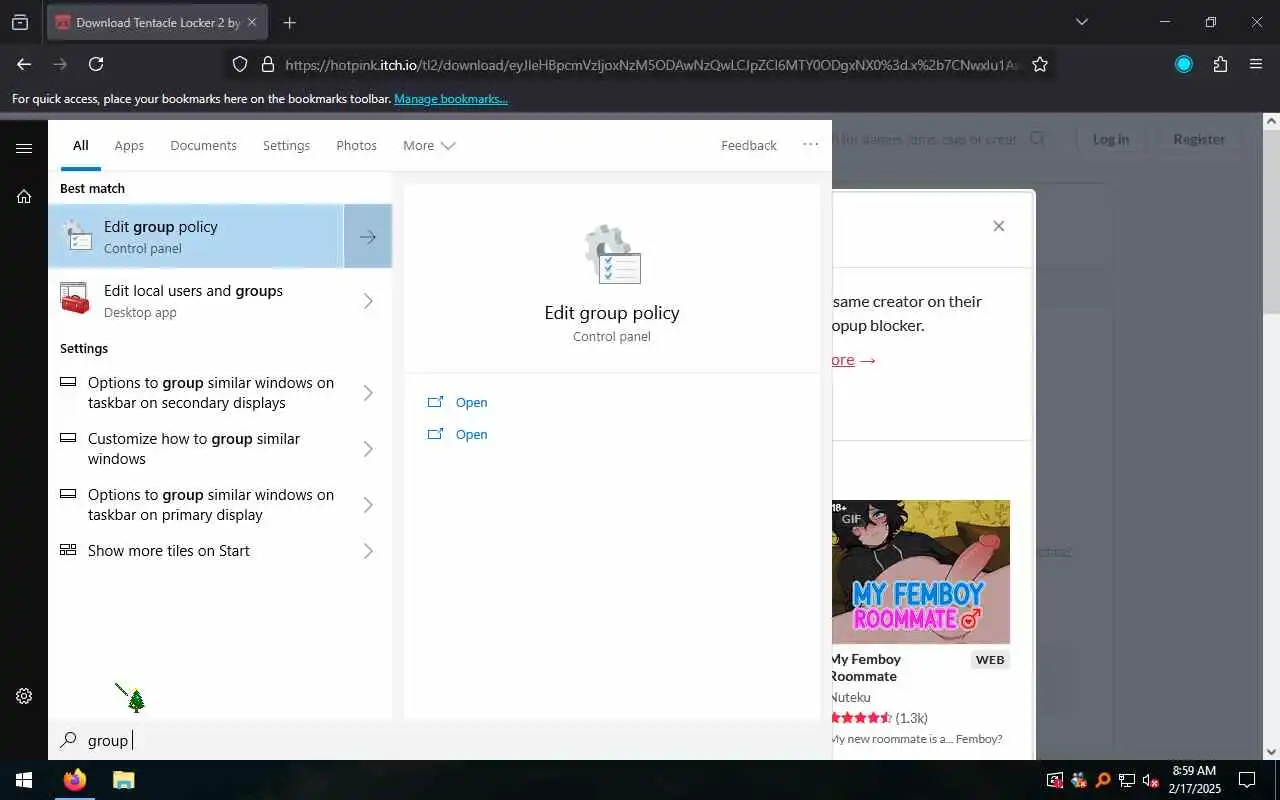
Task: Click the Log in button on itch.io
Action: pyautogui.click(x=1110, y=139)
